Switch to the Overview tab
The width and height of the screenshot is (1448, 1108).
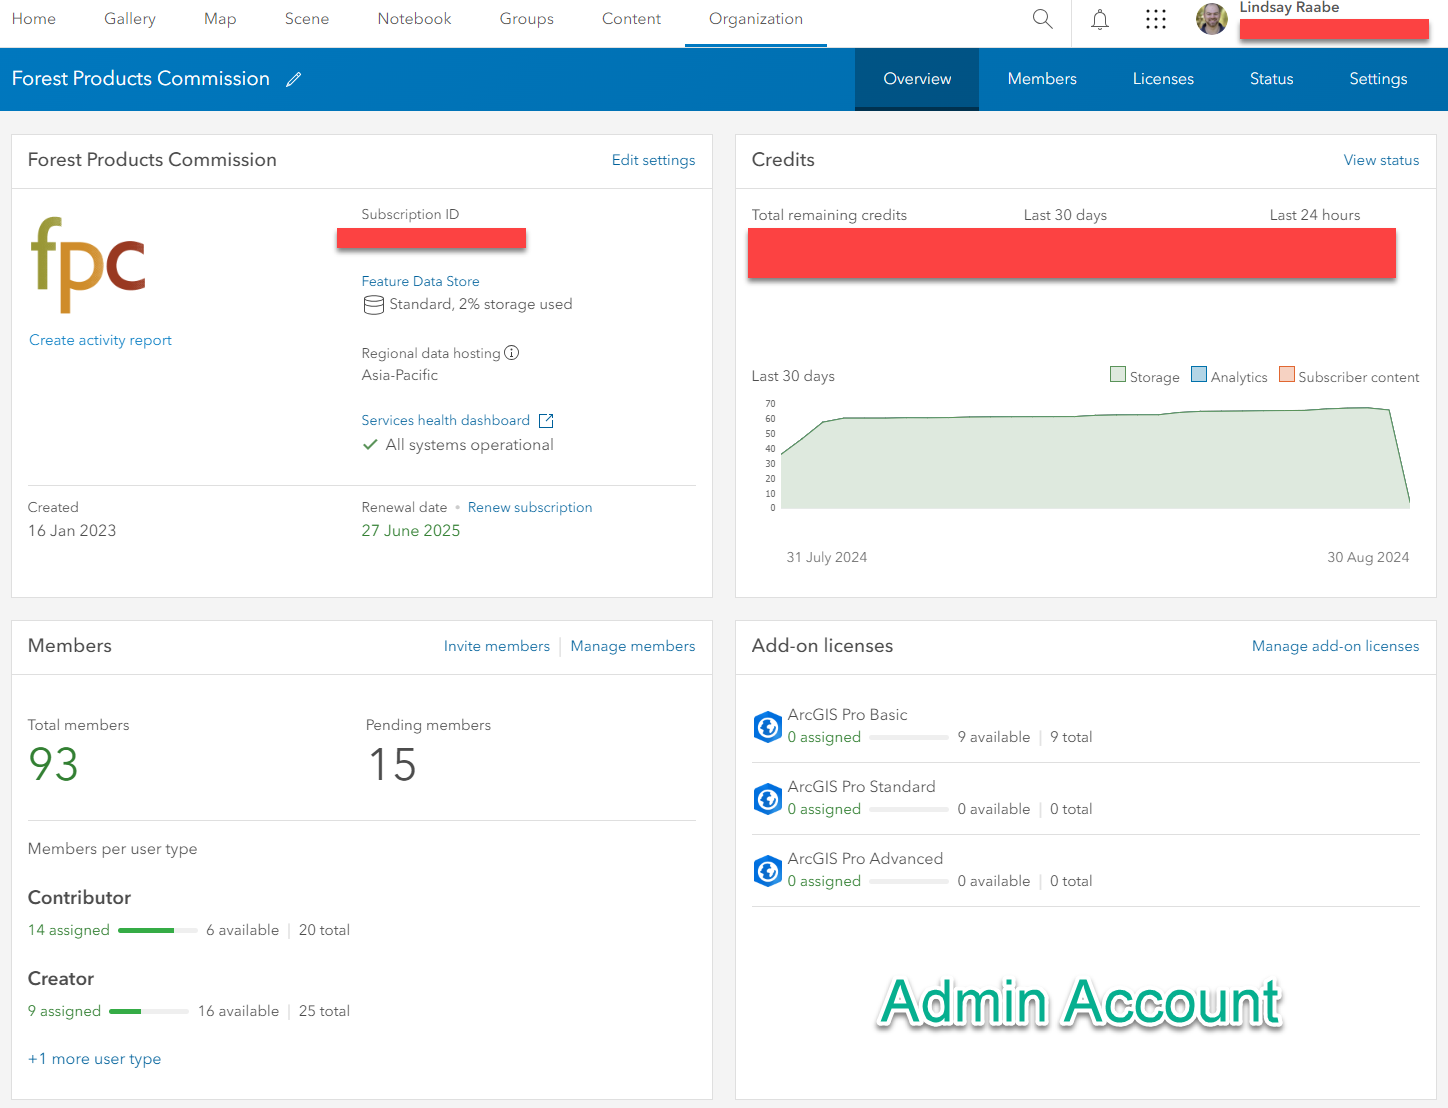(x=917, y=79)
